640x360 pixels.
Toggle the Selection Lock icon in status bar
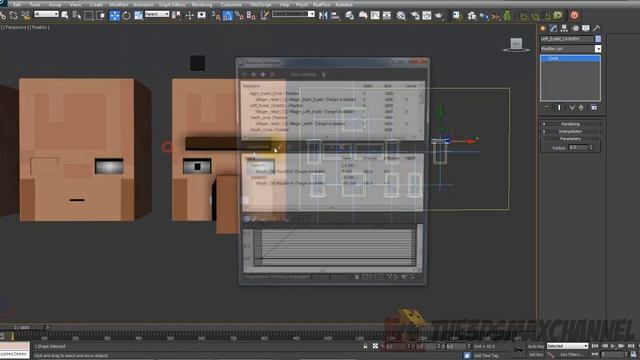[x=365, y=346]
